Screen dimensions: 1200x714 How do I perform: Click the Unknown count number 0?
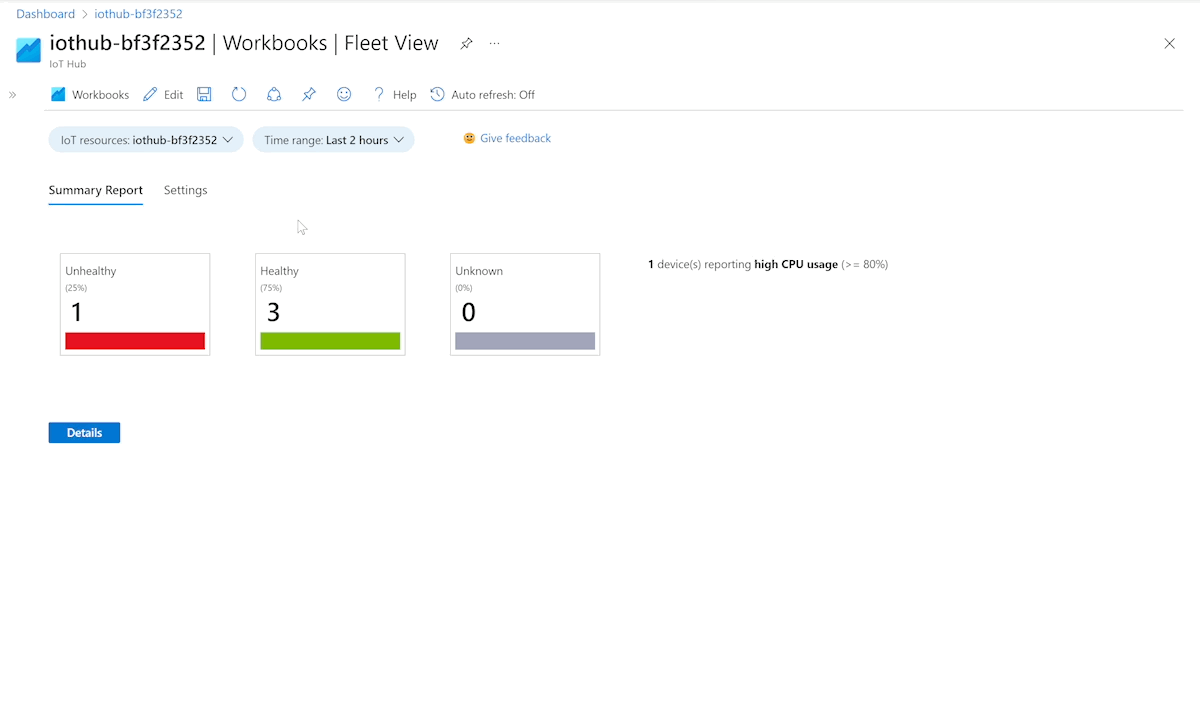(x=468, y=313)
